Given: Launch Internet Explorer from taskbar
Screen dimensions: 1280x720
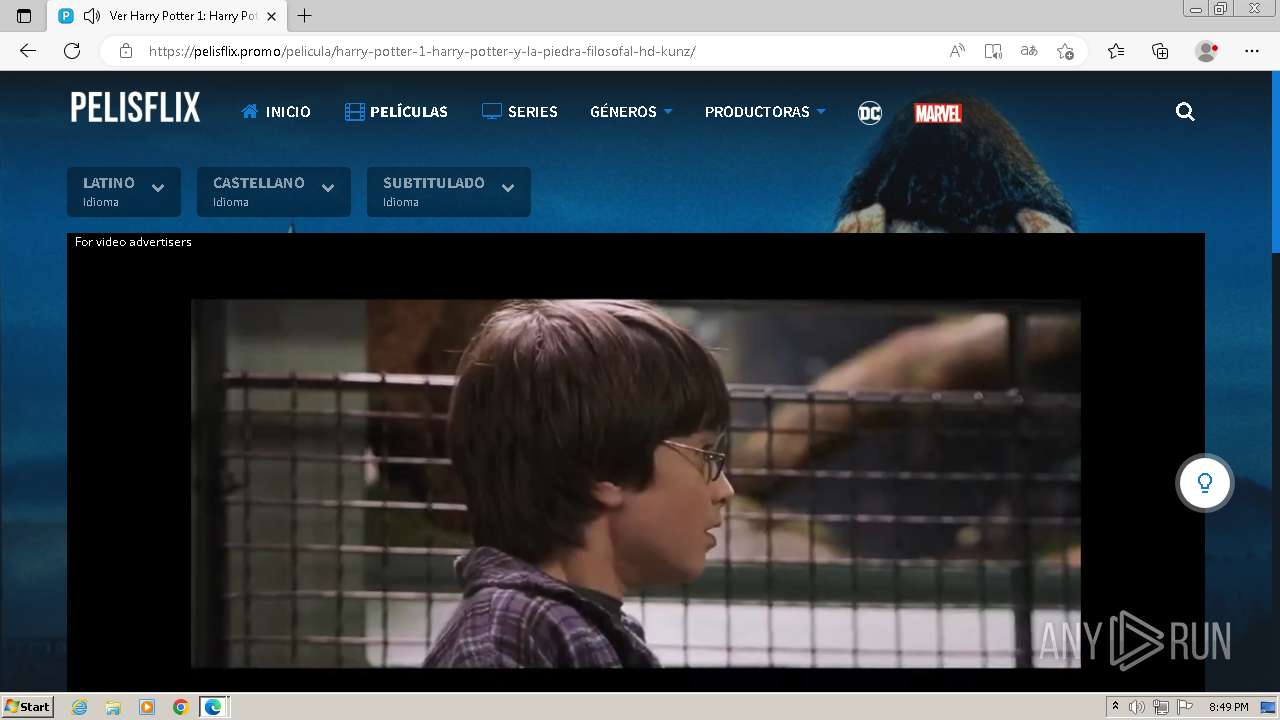Looking at the screenshot, I should [x=79, y=707].
